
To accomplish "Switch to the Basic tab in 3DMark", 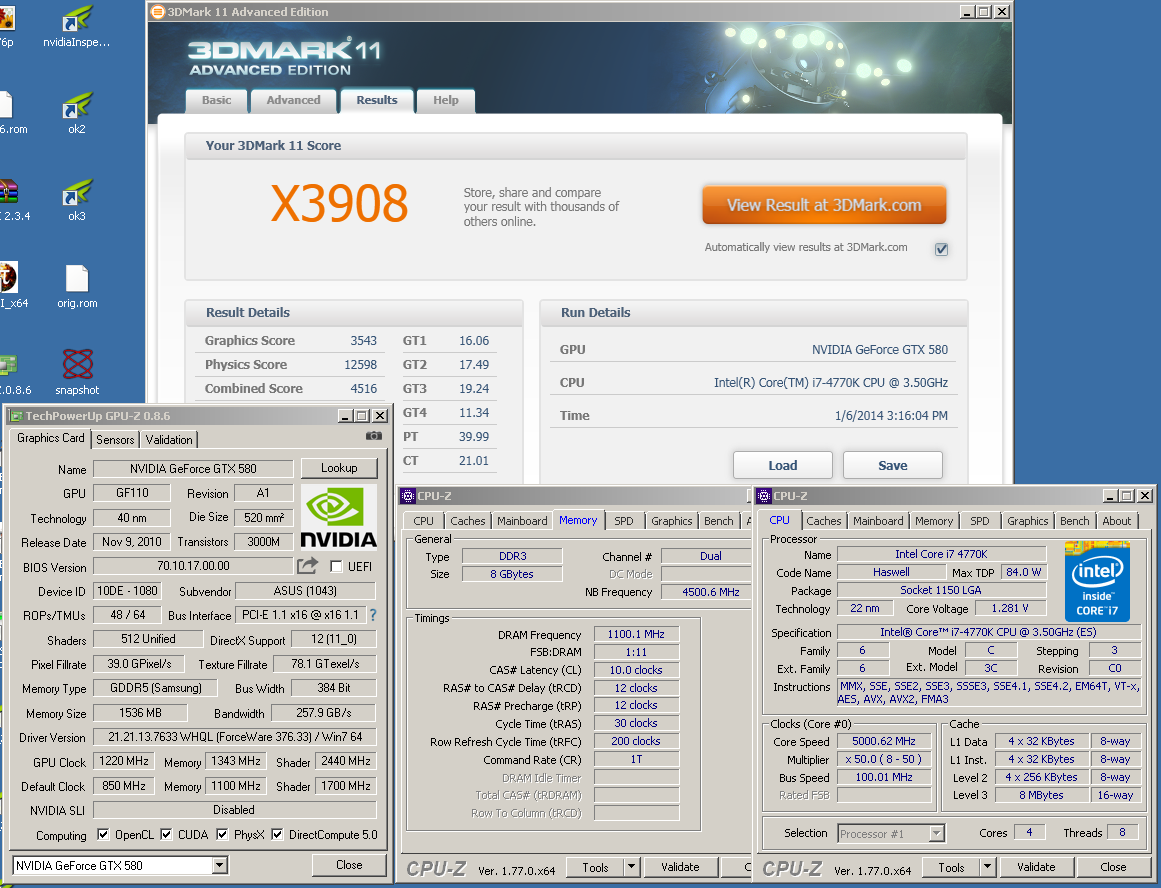I will 216,100.
